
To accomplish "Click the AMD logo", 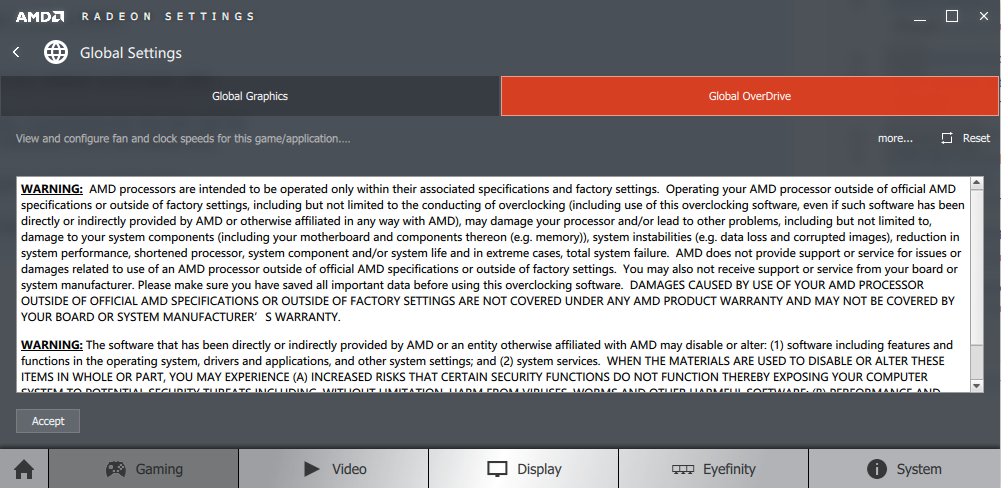I will 40,17.
